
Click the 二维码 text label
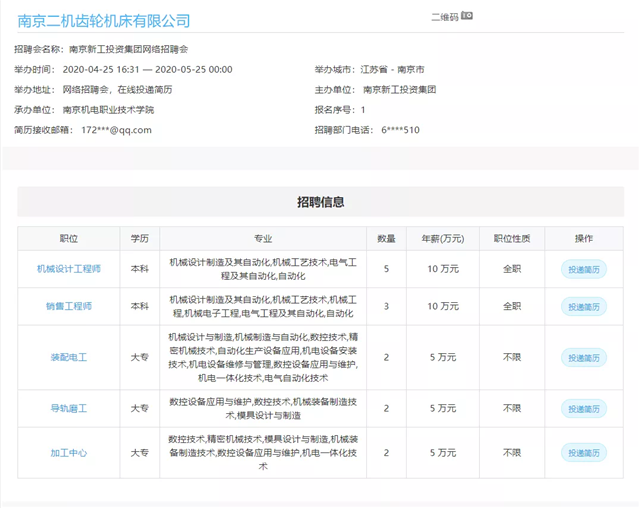[x=444, y=17]
